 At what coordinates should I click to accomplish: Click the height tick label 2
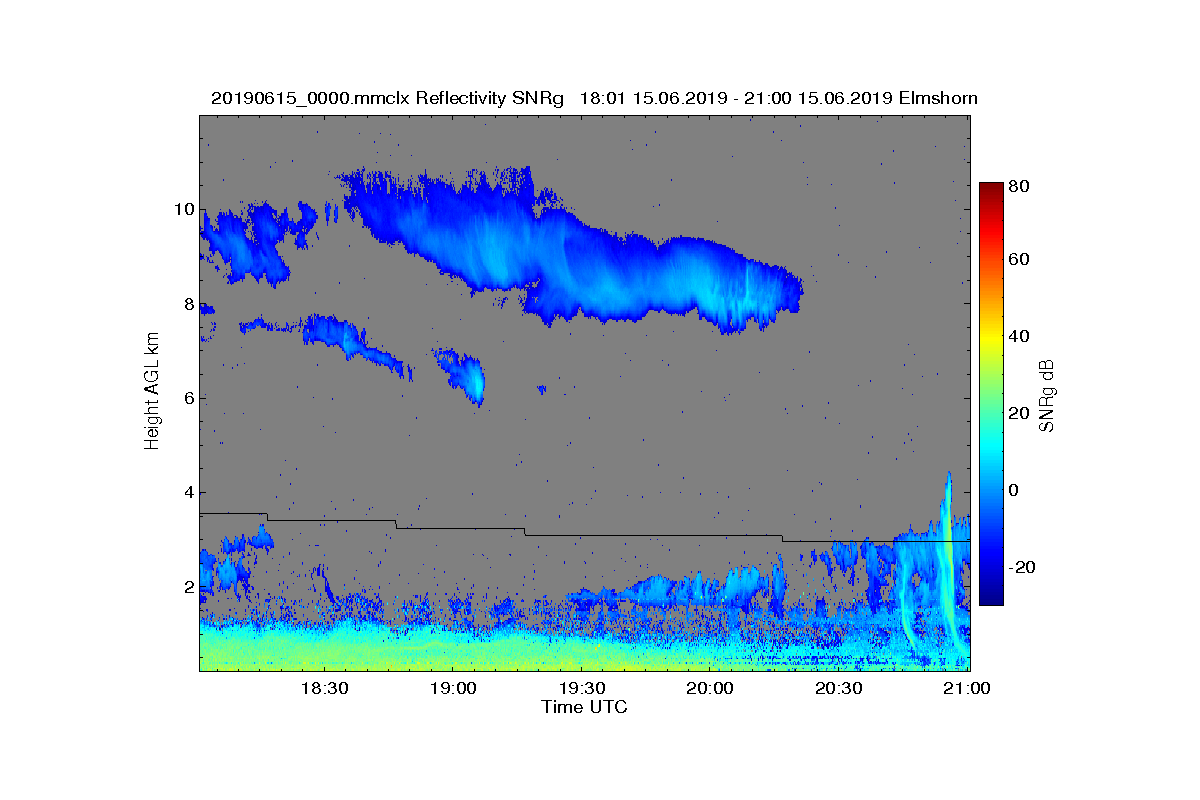click(x=187, y=586)
